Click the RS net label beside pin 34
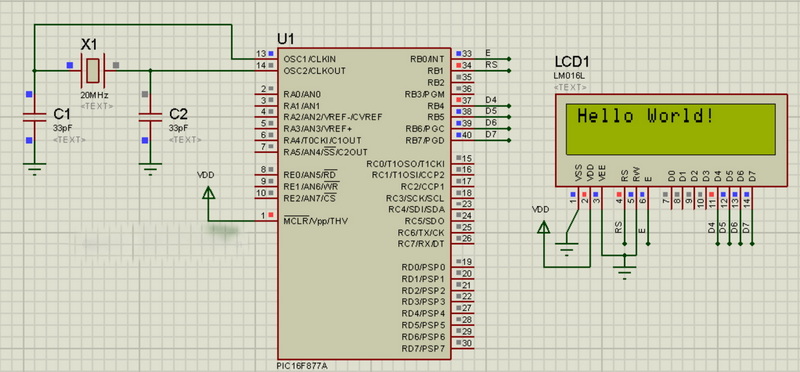Viewport: 800px width, 372px height. pyautogui.click(x=491, y=65)
